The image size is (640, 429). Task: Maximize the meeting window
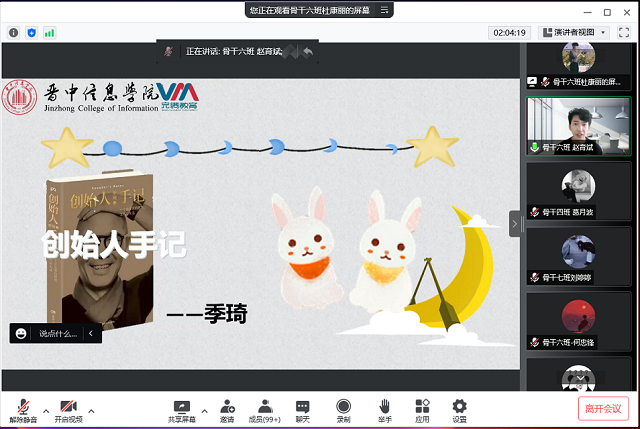[x=607, y=12]
